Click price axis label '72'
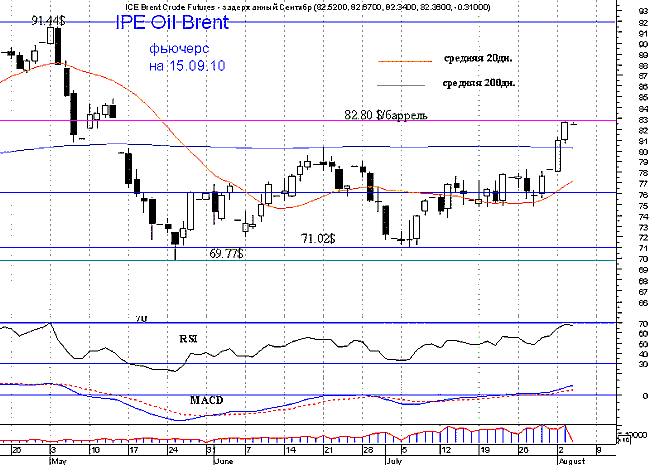The height and width of the screenshot is (465, 650). [643, 237]
